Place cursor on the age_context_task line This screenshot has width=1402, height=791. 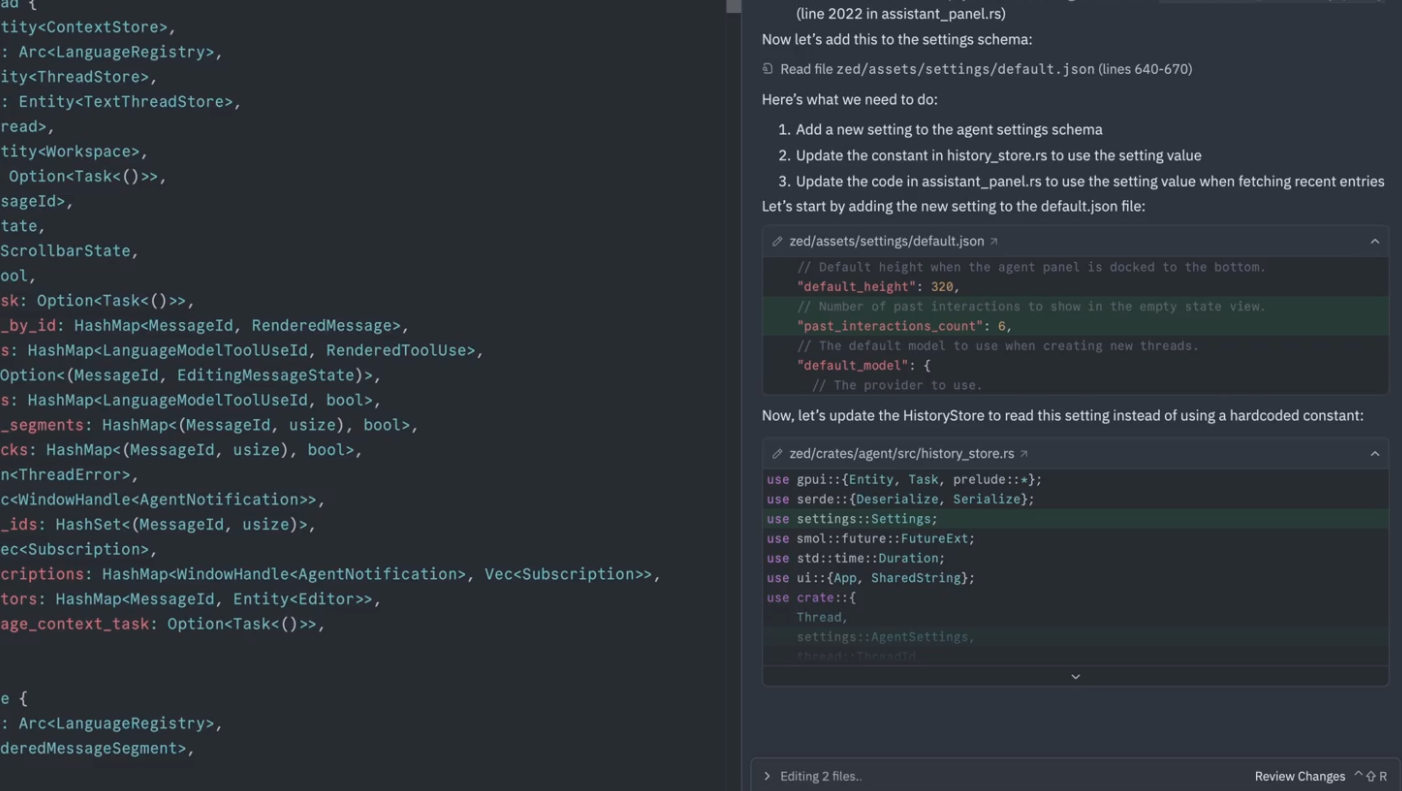[160, 624]
